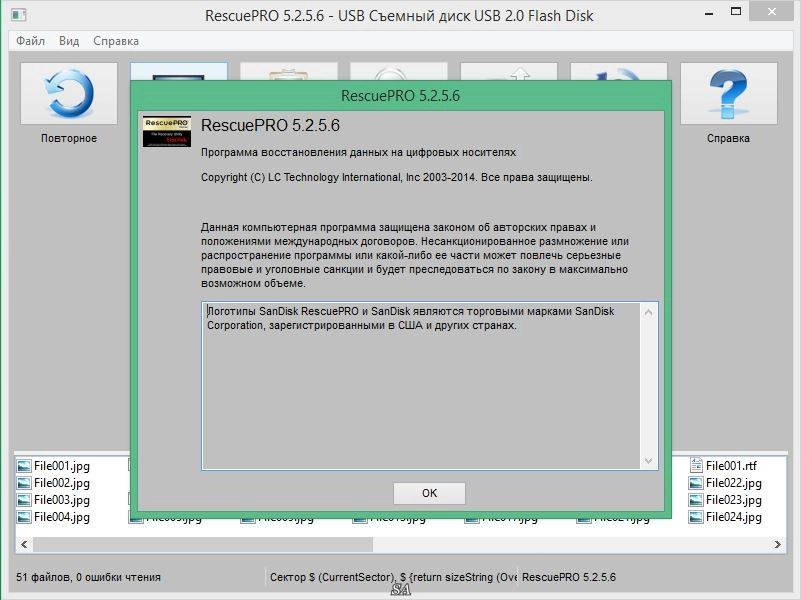Click the File003.jpg file name
The height and width of the screenshot is (600, 801).
pos(62,500)
